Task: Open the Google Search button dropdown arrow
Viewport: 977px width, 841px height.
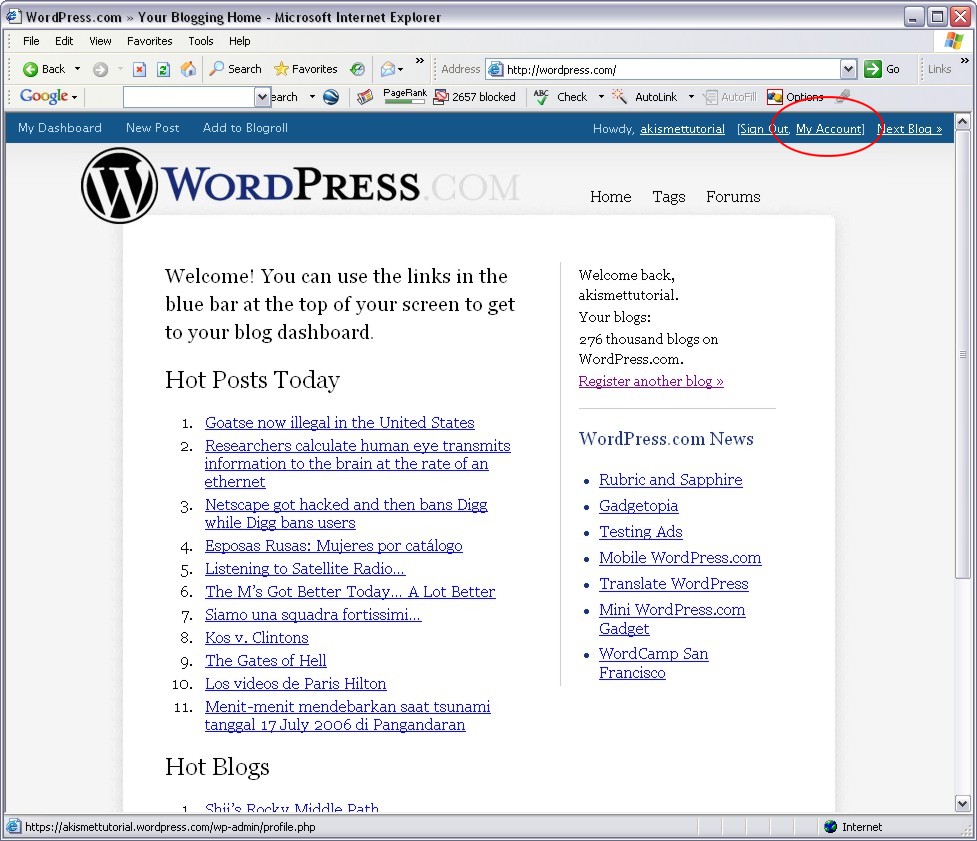Action: point(312,97)
